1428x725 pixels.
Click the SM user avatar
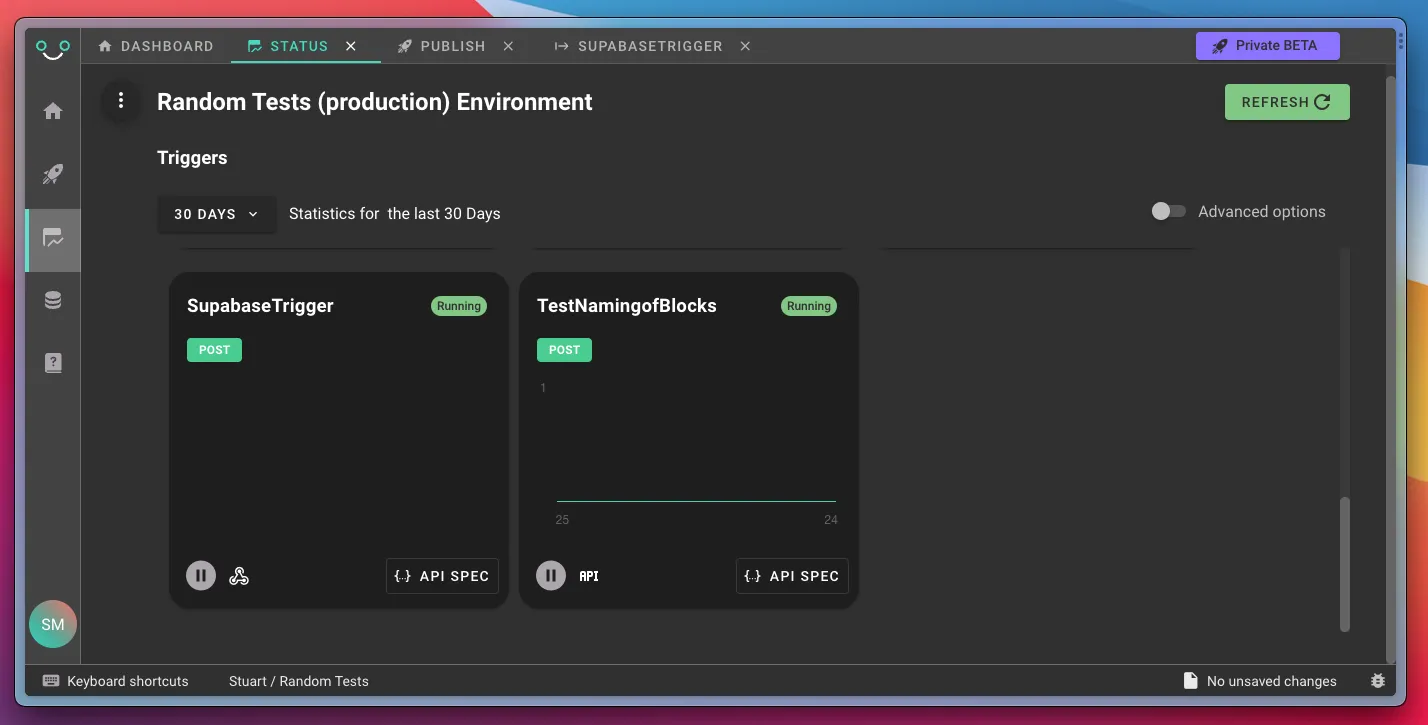pos(53,625)
